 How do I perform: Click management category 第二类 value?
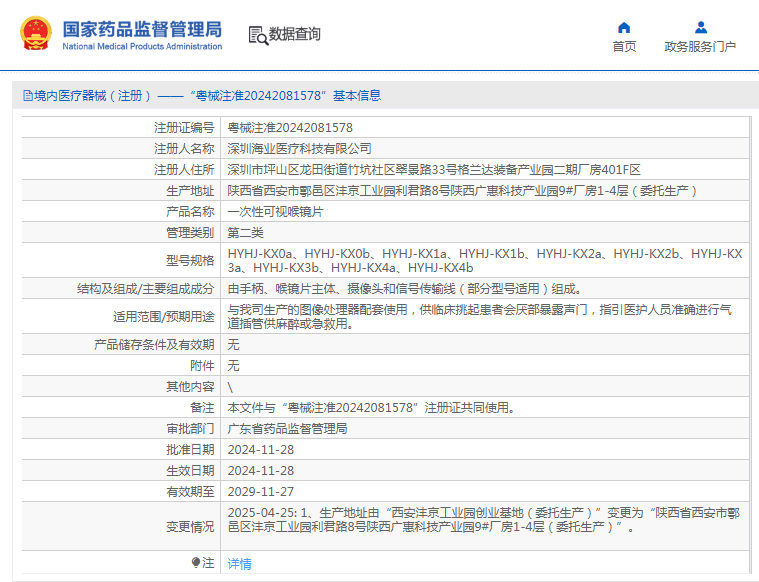click(245, 233)
